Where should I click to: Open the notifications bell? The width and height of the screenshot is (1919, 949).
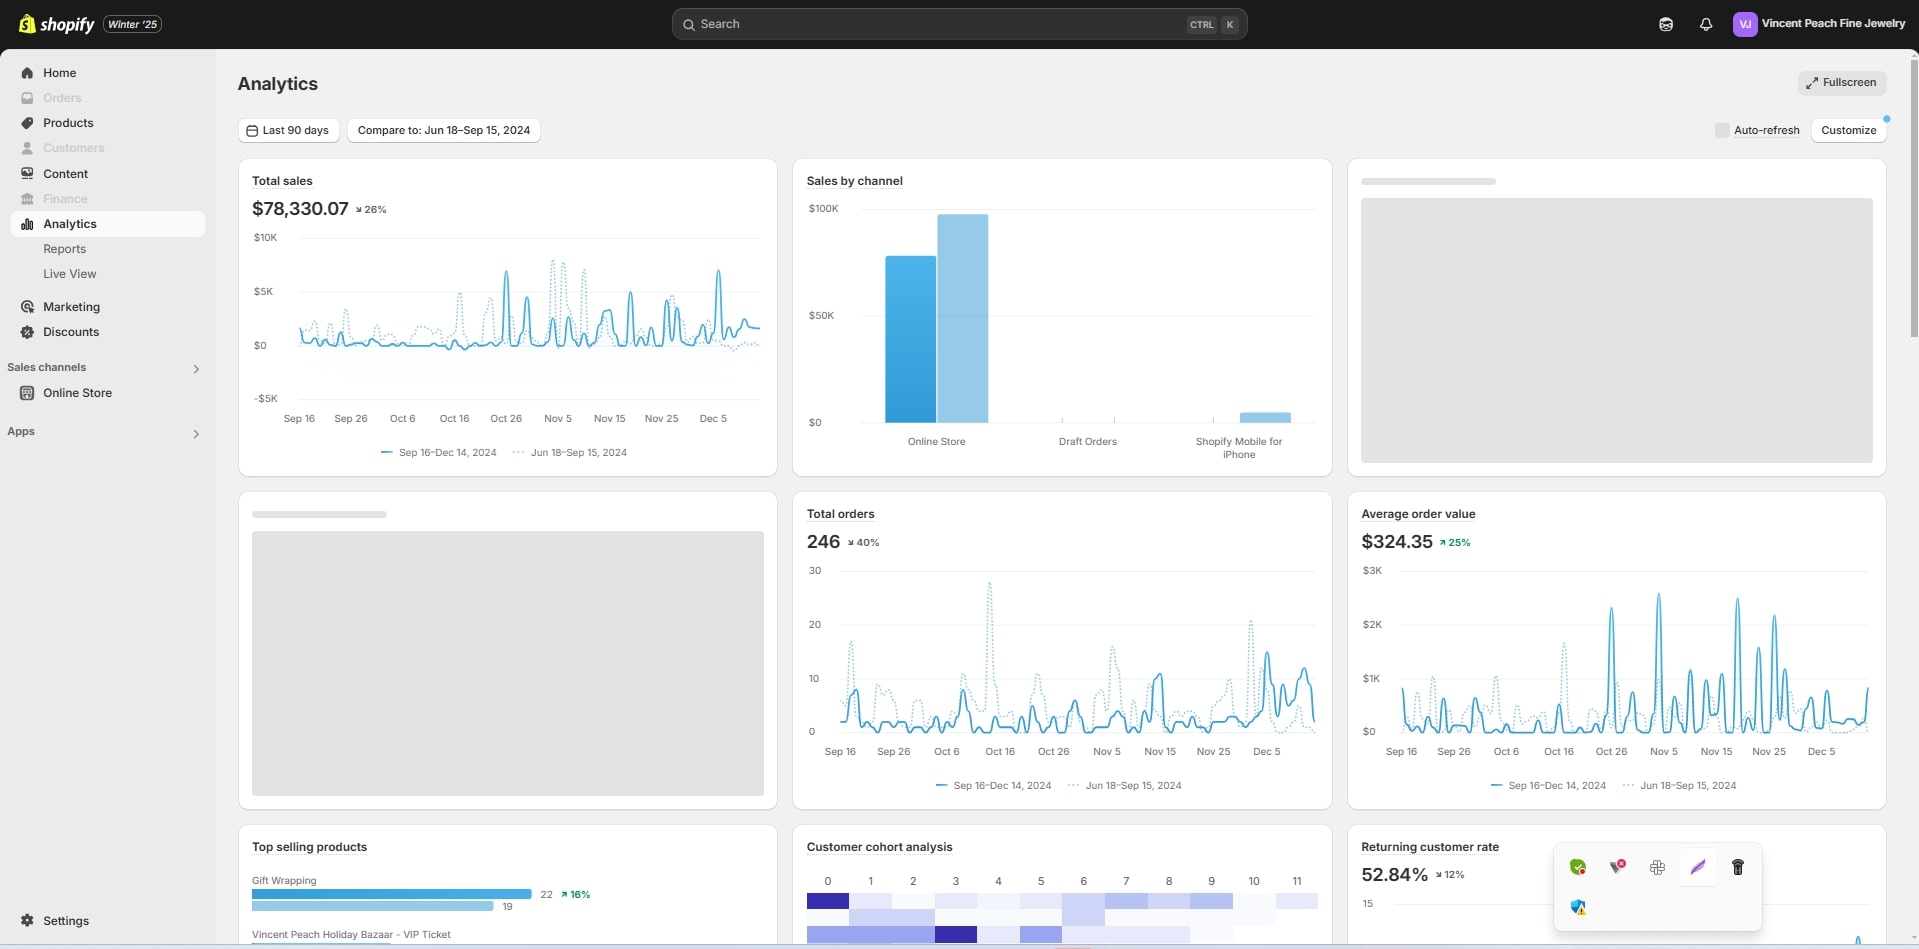click(x=1706, y=24)
